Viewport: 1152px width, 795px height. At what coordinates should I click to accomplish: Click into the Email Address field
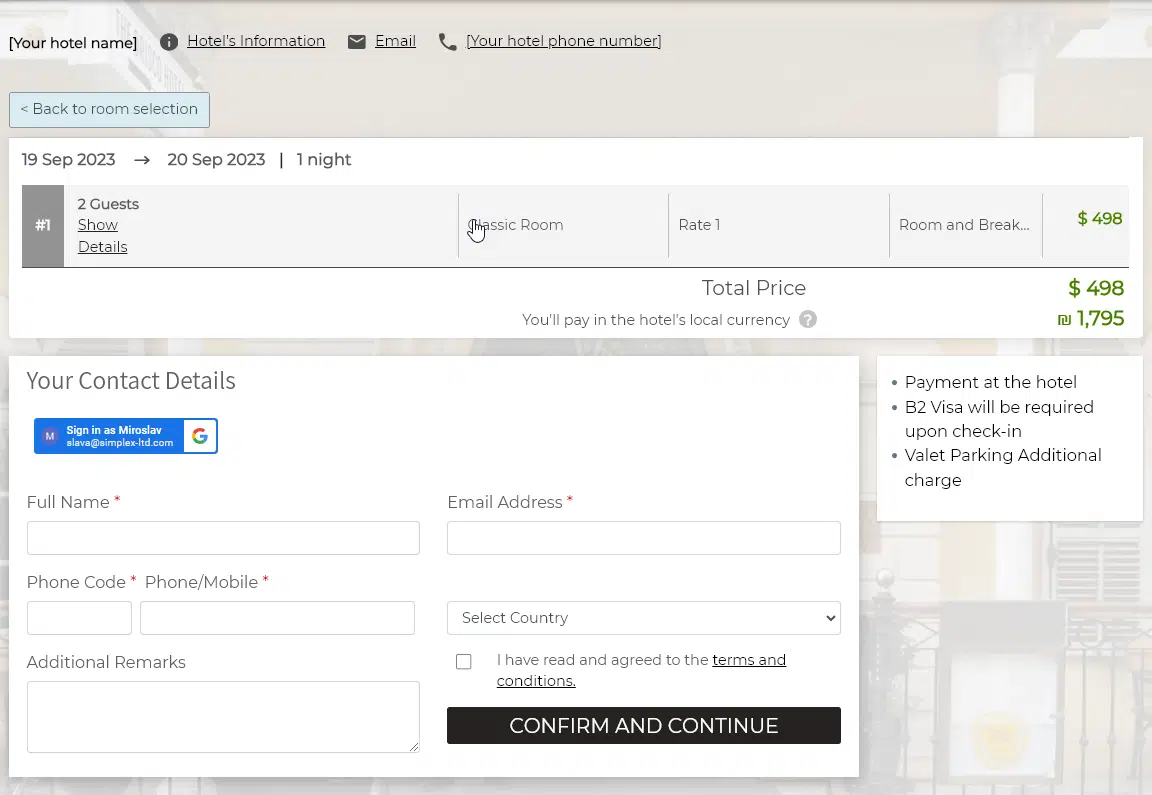[643, 538]
